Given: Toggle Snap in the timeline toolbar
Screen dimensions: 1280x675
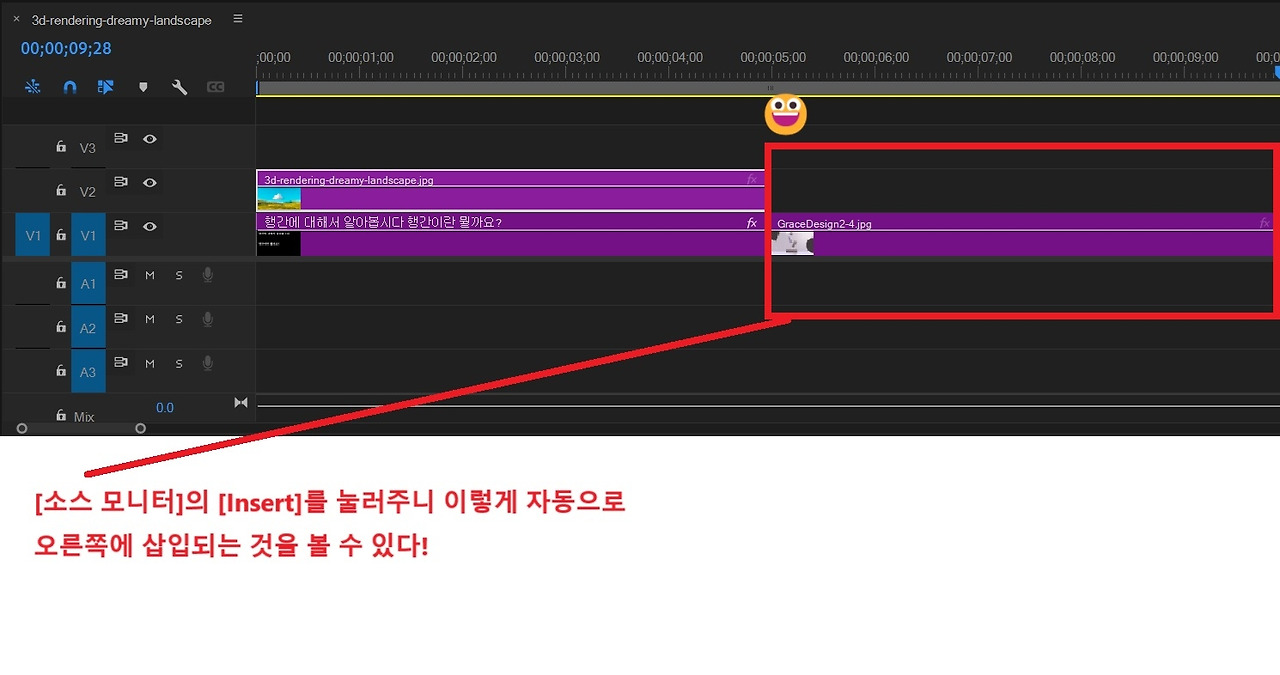Looking at the screenshot, I should point(70,87).
